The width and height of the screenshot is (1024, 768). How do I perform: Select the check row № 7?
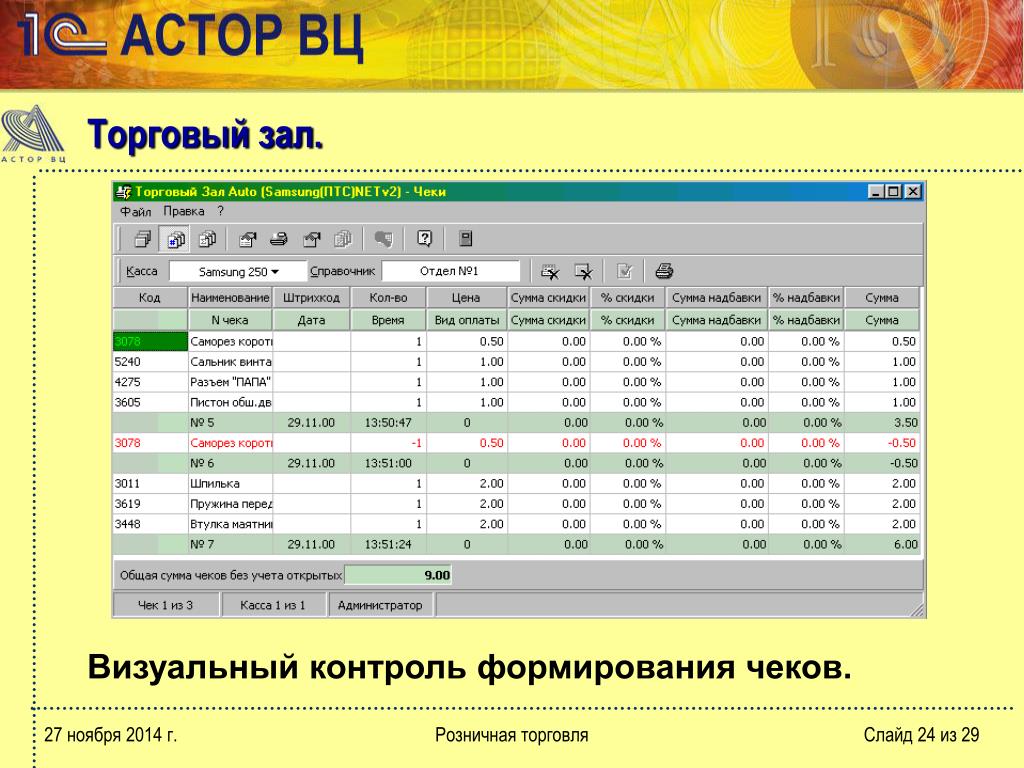coord(517,544)
